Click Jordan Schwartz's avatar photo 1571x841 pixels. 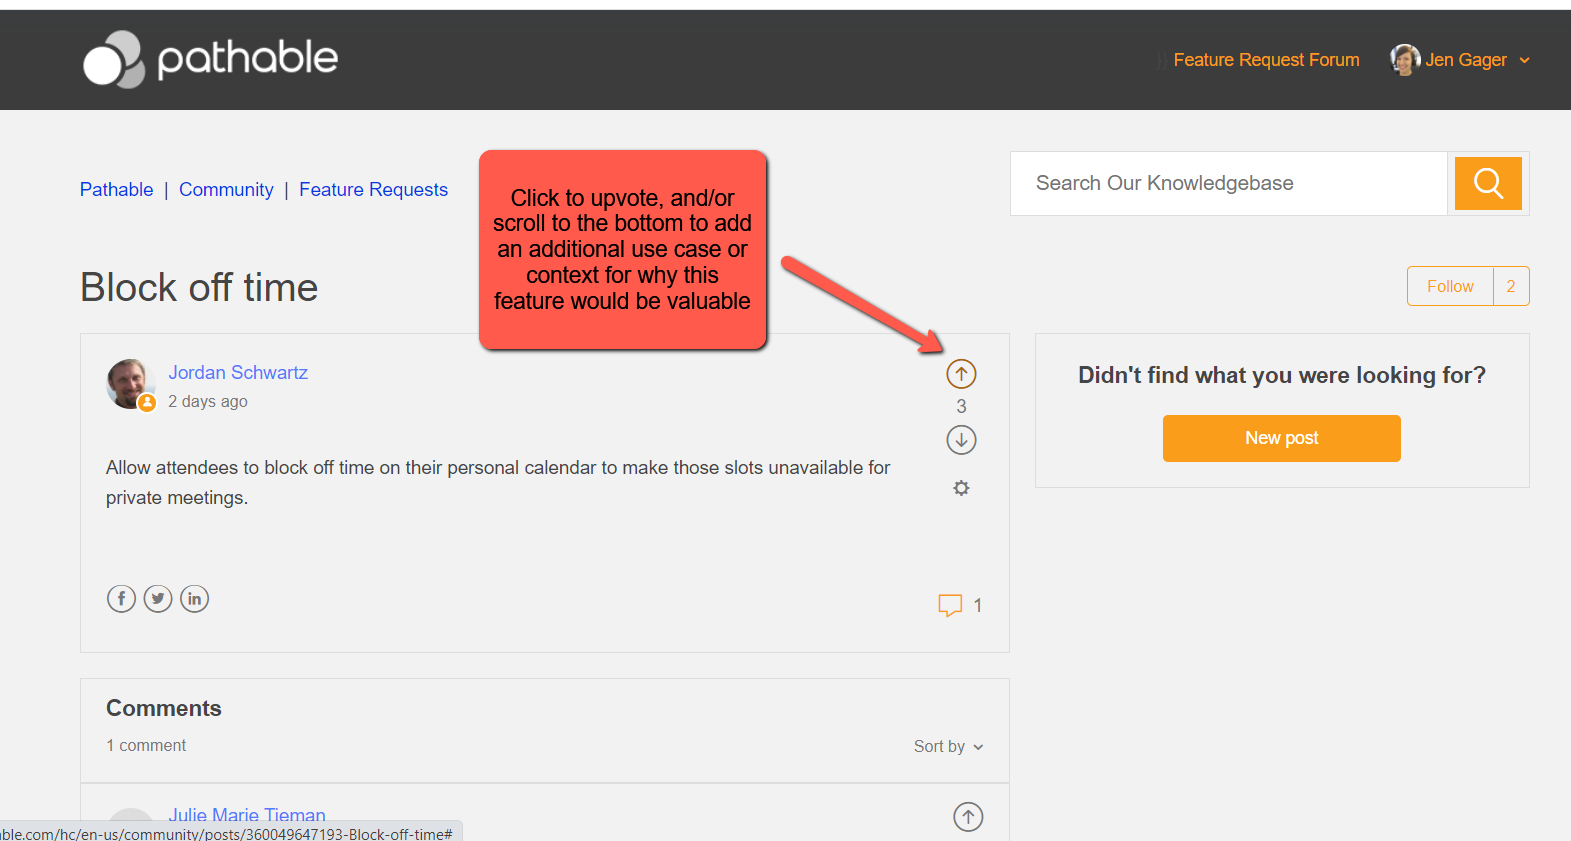pyautogui.click(x=131, y=385)
